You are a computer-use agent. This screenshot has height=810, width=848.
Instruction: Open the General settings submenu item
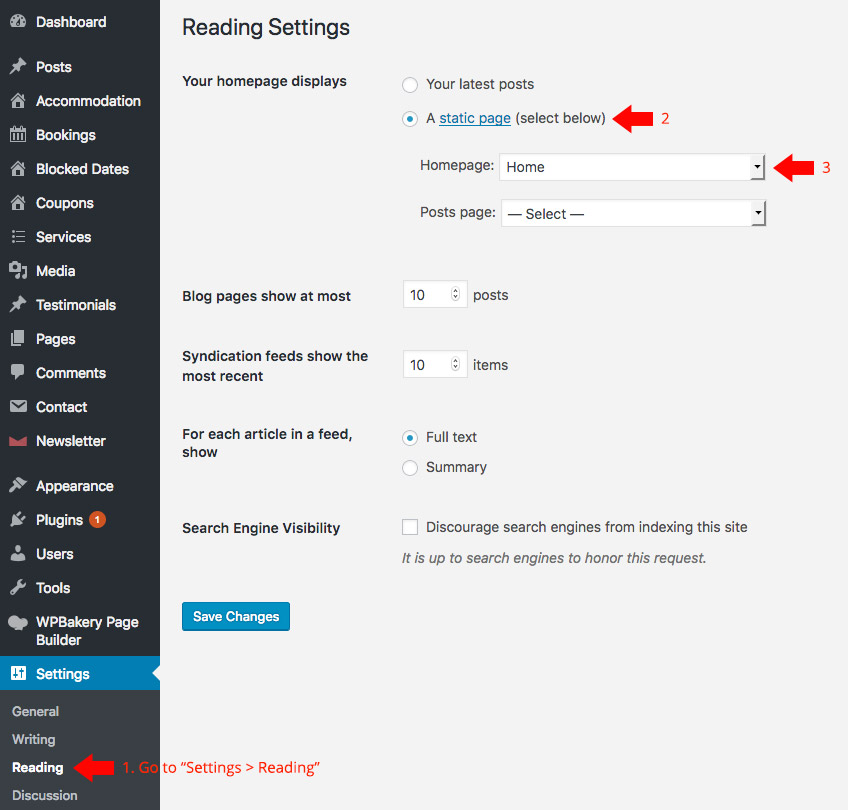pyautogui.click(x=36, y=712)
